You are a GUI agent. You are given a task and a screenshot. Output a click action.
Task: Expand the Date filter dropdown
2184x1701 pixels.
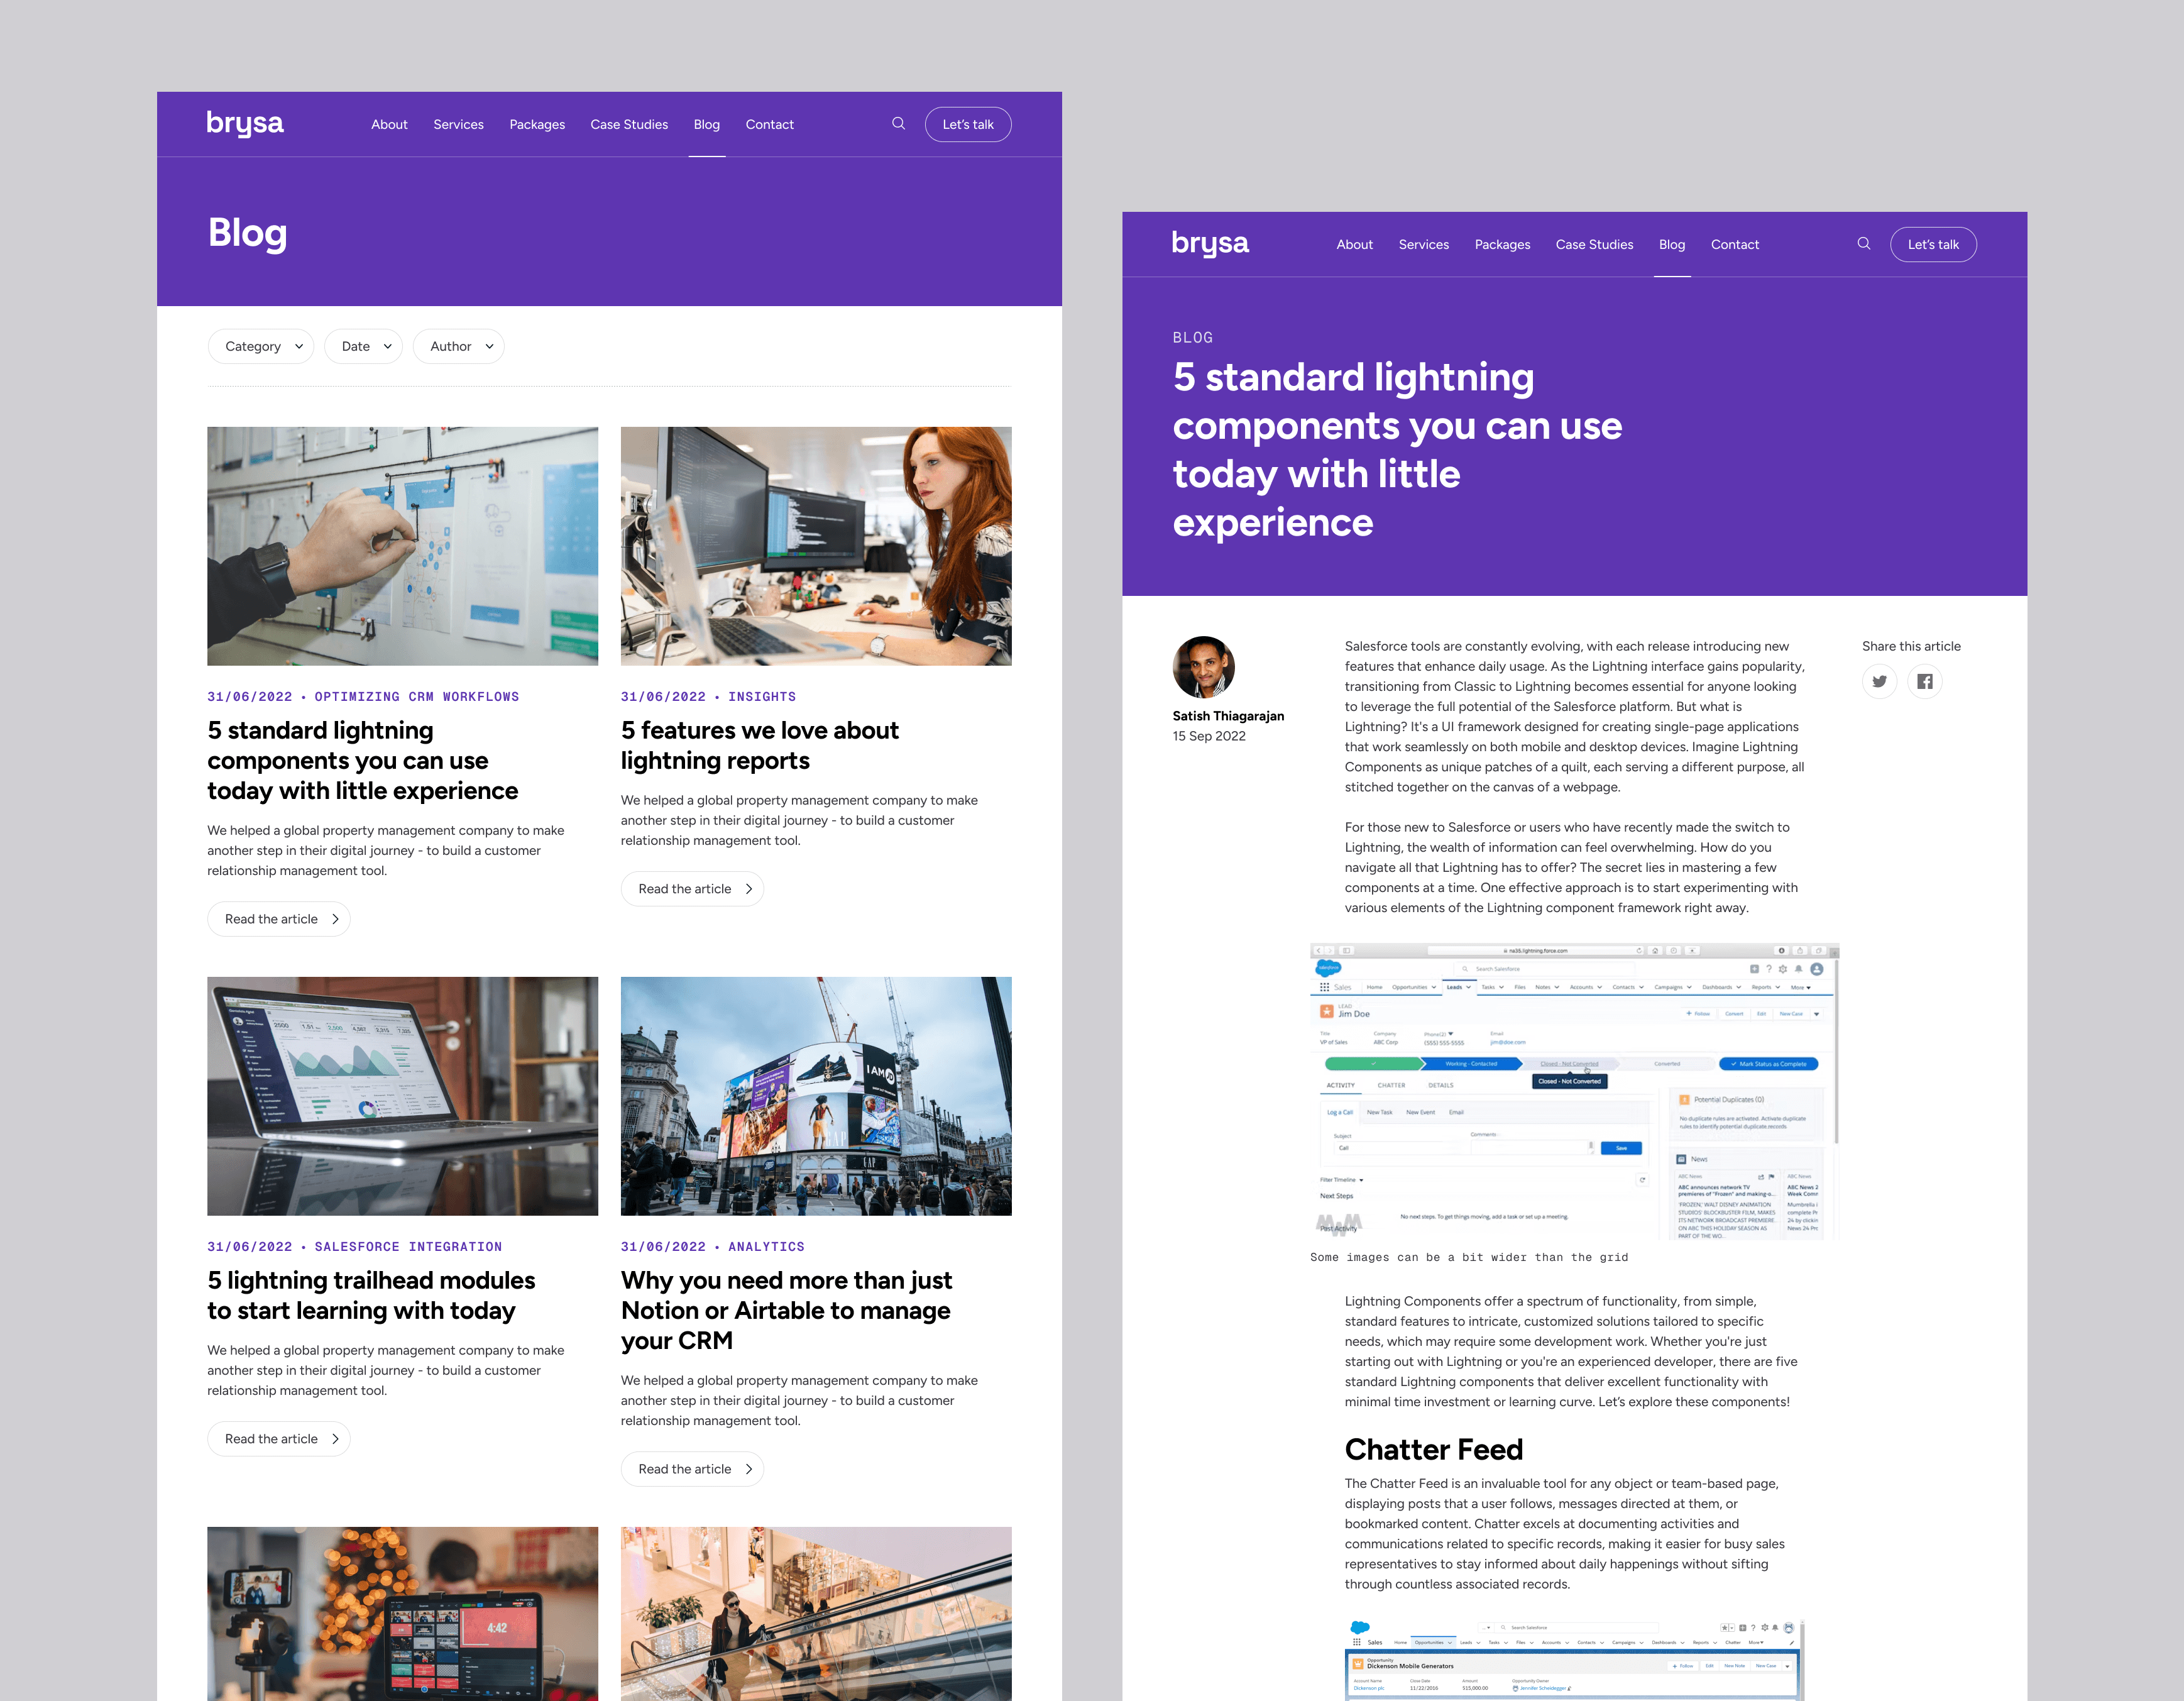point(364,347)
